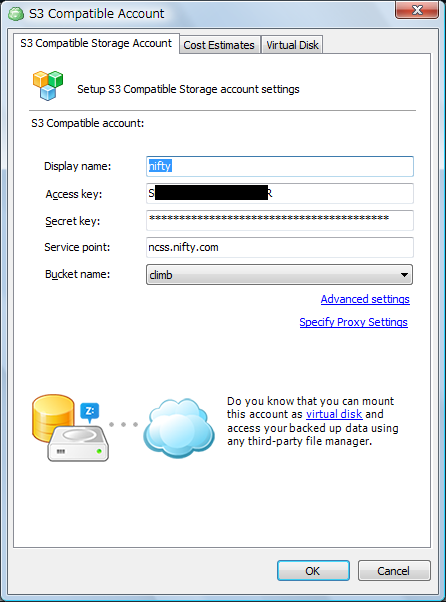
Task: Click the hard drive disk icon
Action: [78, 443]
